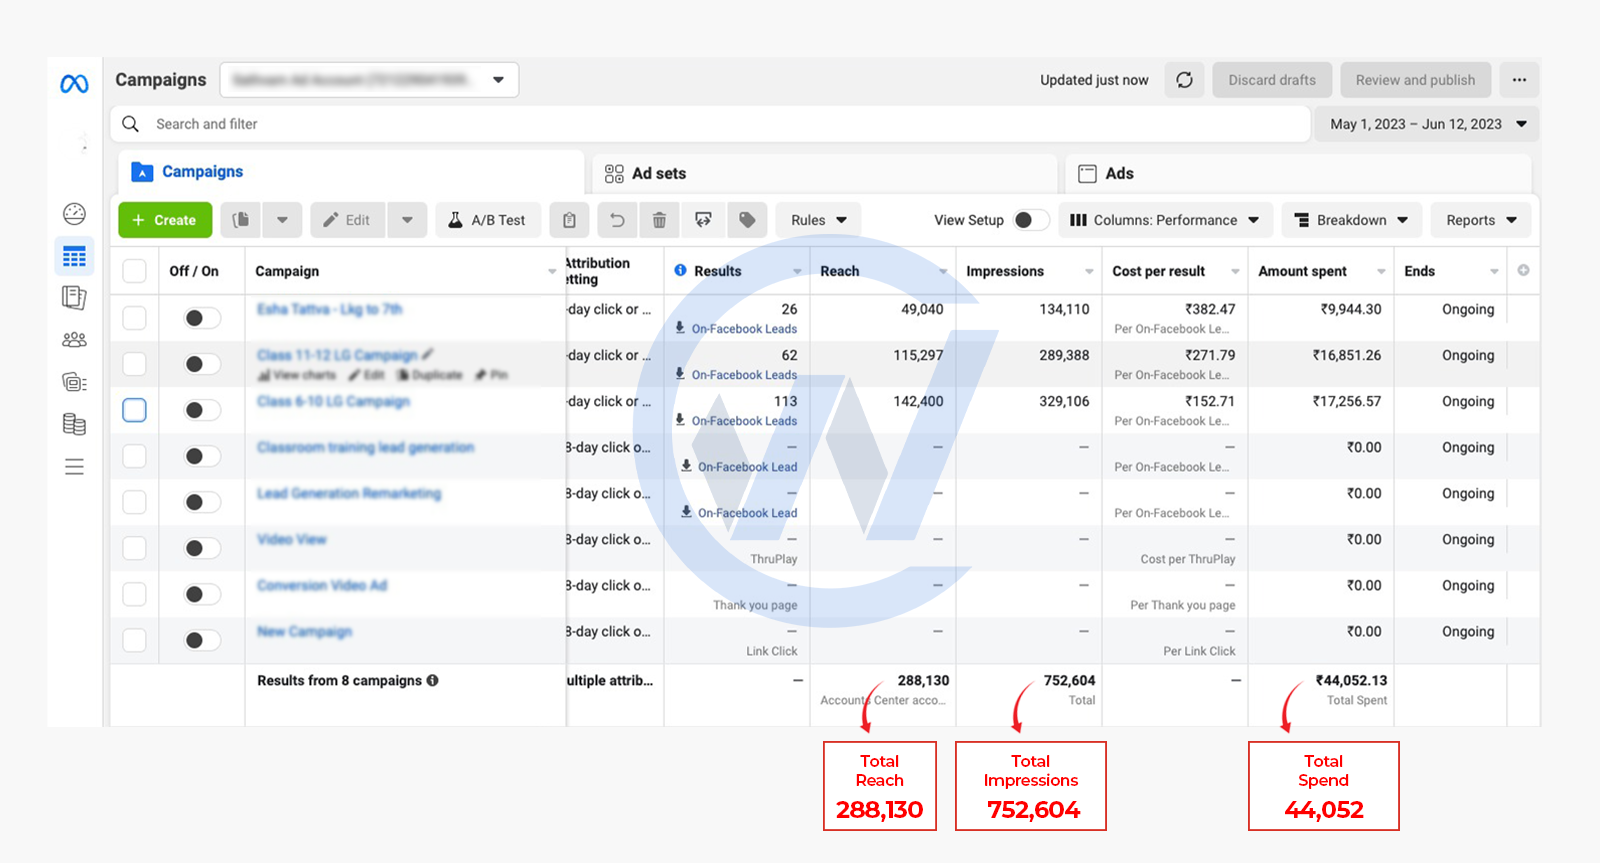Click the undo arrow icon in toolbar
1600x863 pixels.
pyautogui.click(x=617, y=220)
